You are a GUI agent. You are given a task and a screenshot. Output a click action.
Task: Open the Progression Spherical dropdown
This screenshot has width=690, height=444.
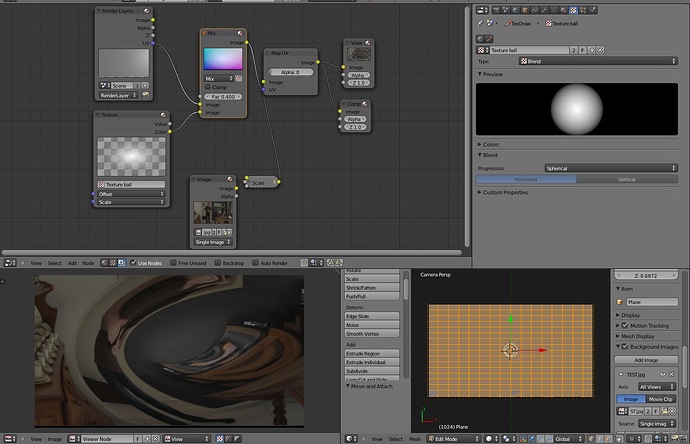(611, 168)
